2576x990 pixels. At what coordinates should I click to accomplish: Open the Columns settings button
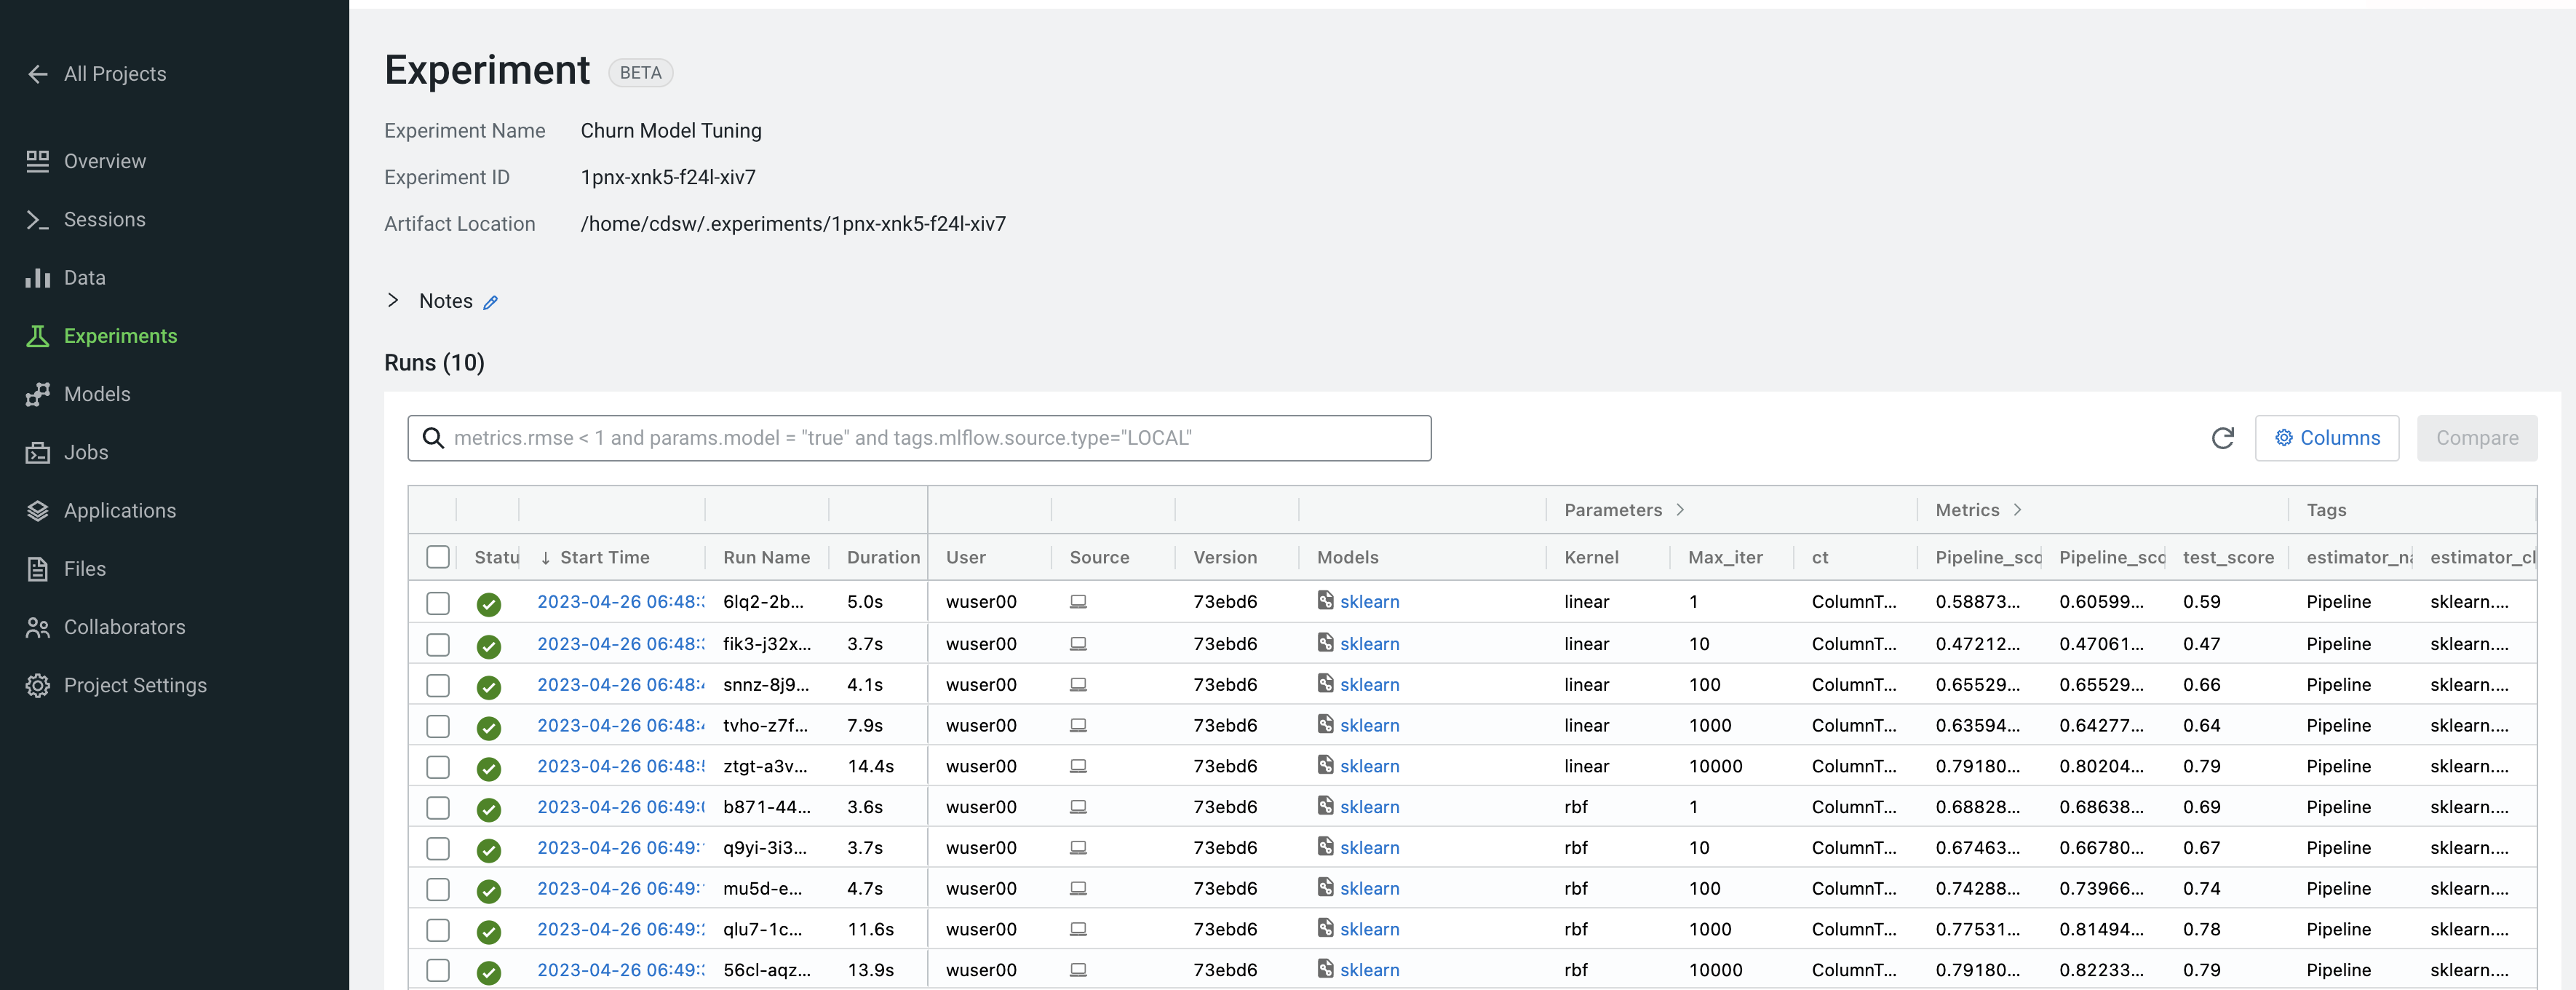pos(2326,438)
